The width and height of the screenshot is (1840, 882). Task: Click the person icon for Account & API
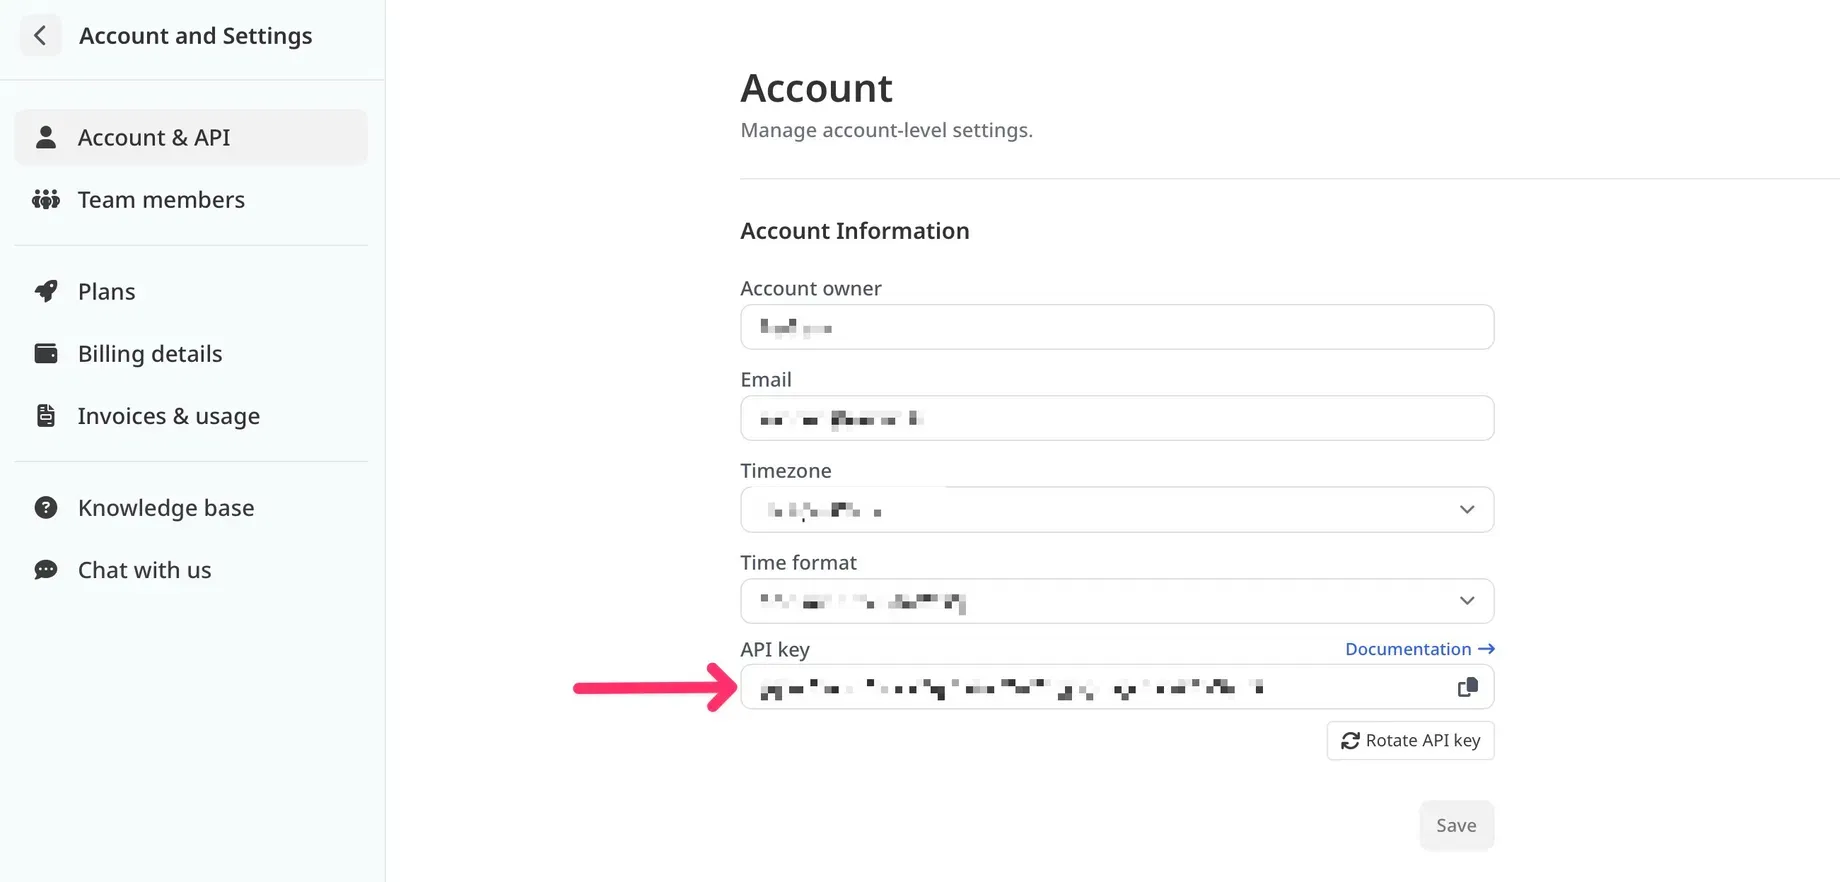pos(46,137)
